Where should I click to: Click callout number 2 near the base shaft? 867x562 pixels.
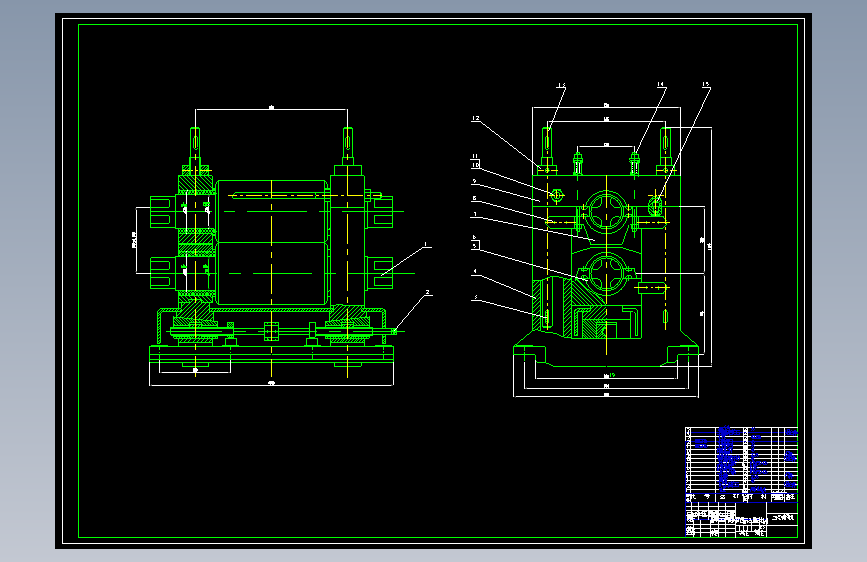[x=427, y=292]
